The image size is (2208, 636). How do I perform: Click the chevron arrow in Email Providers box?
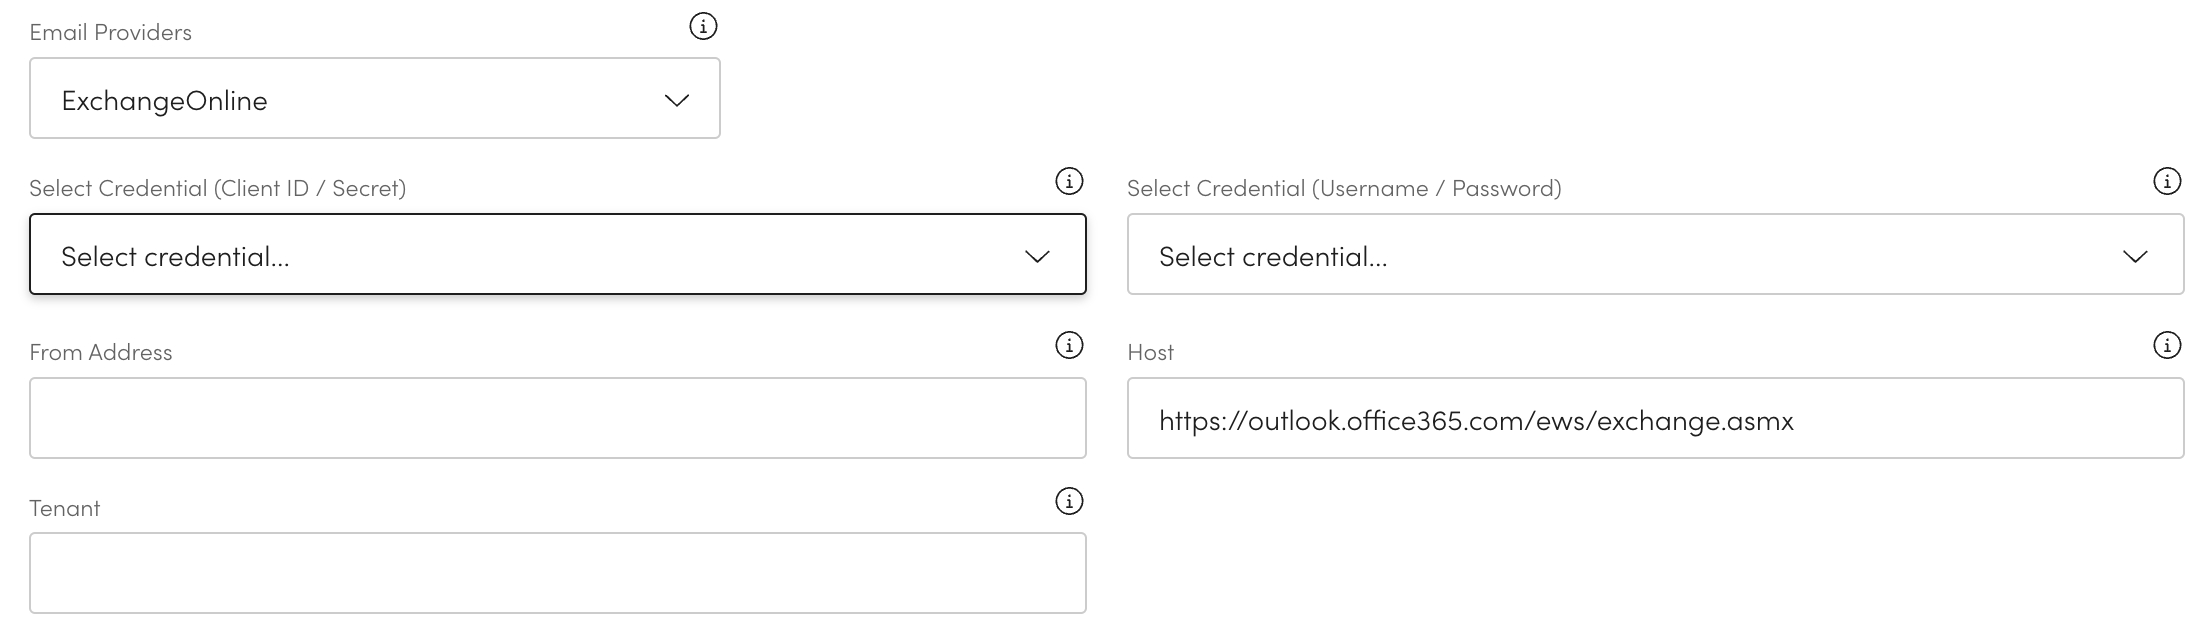point(677,100)
